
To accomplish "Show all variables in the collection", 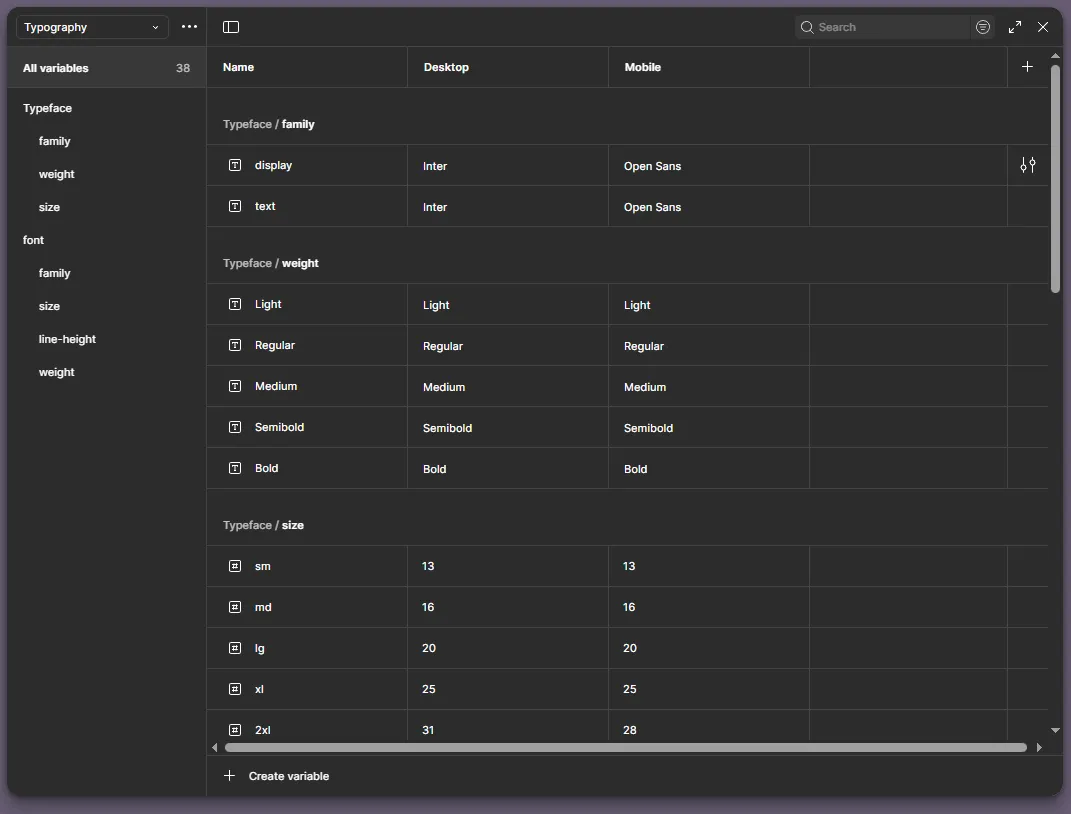I will 56,68.
